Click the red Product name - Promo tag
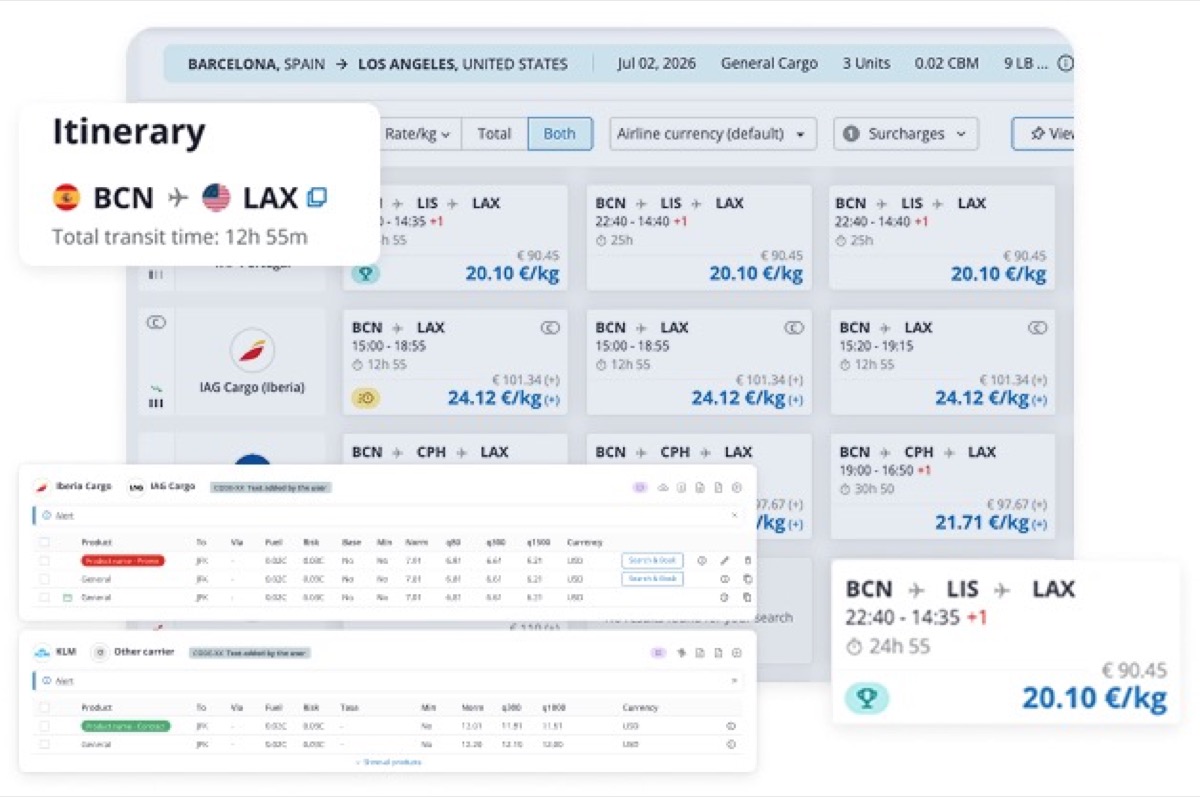The width and height of the screenshot is (1200, 797). click(x=122, y=561)
